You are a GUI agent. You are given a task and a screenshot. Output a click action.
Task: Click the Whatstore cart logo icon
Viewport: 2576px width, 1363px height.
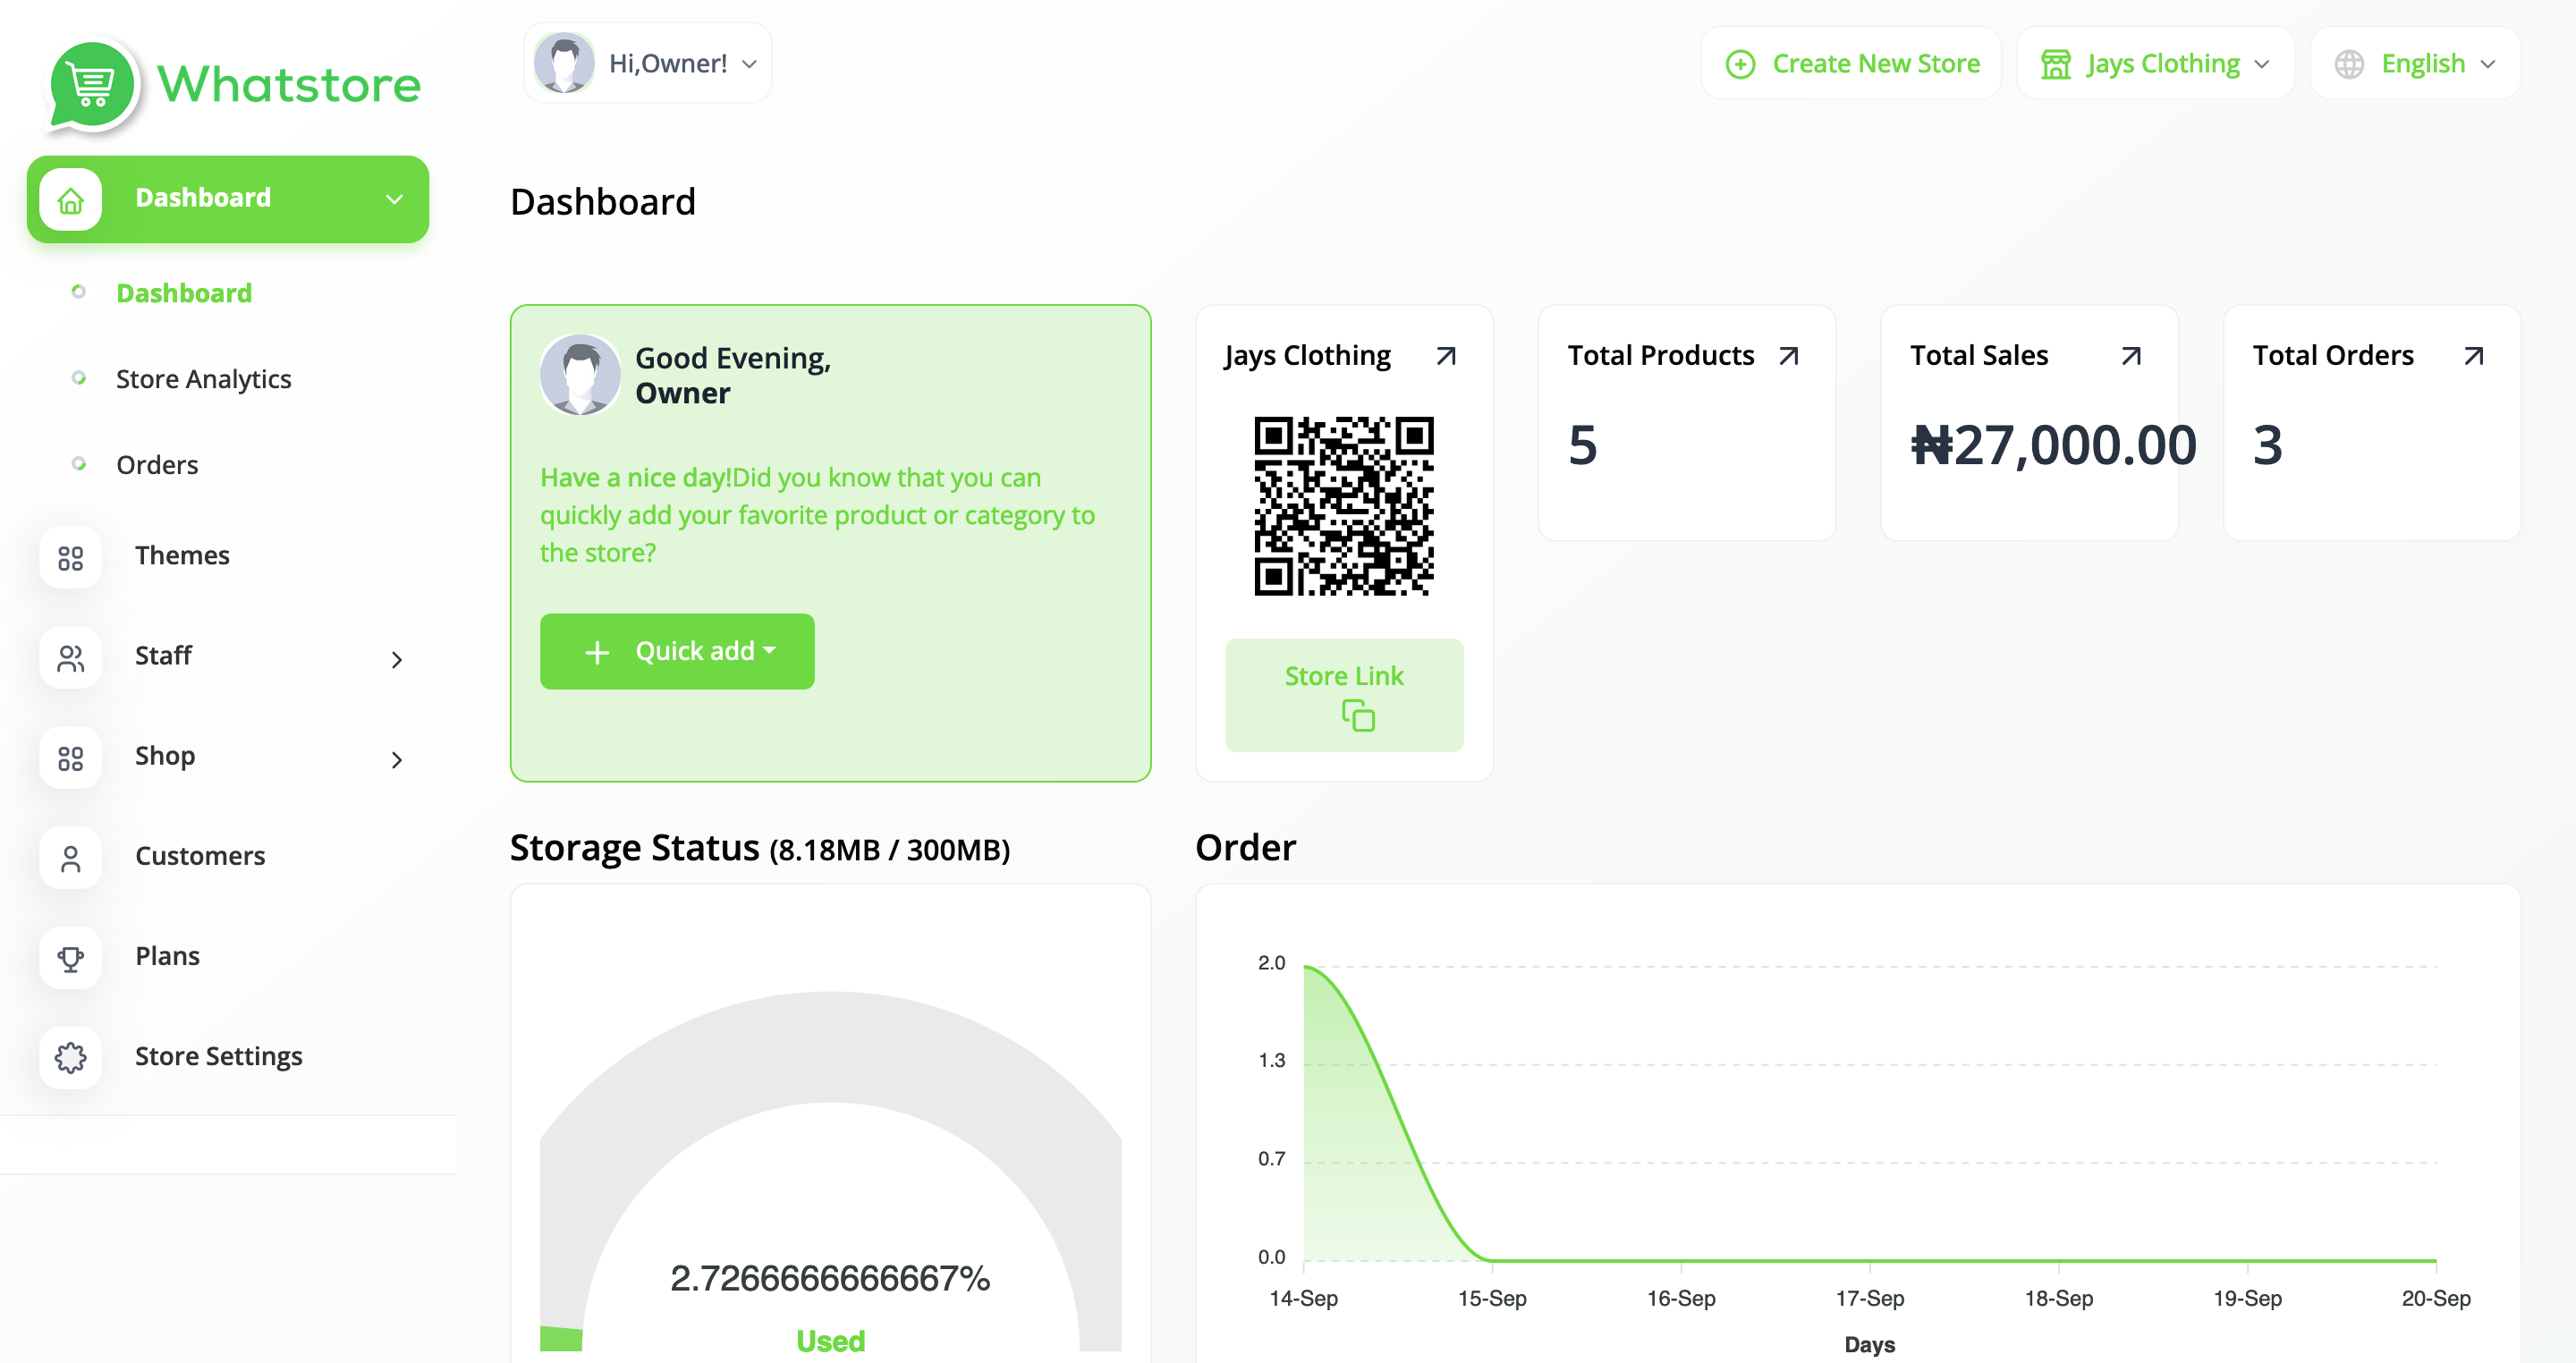(x=92, y=86)
